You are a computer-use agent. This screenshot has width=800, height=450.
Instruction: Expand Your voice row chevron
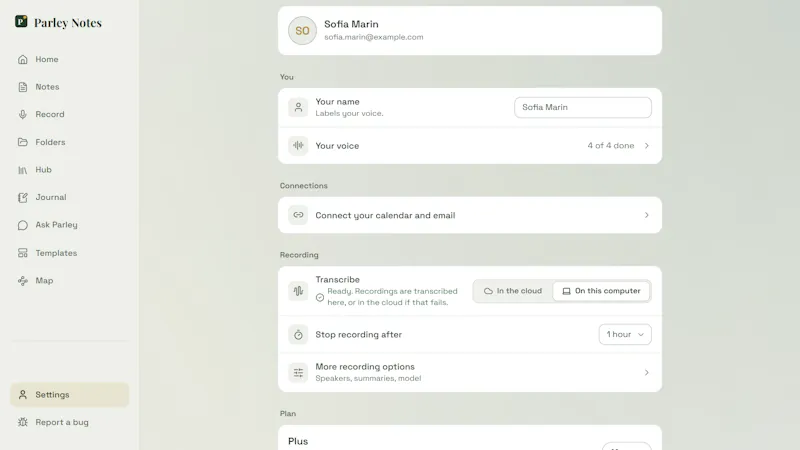646,145
